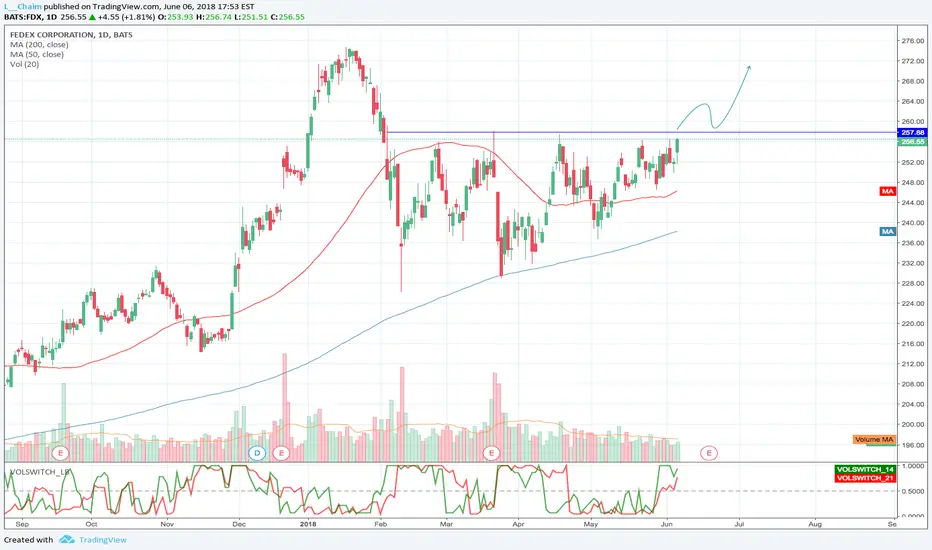Screen dimensions: 932x550
Task: Click the Mar label on time axis
Action: coord(446,524)
